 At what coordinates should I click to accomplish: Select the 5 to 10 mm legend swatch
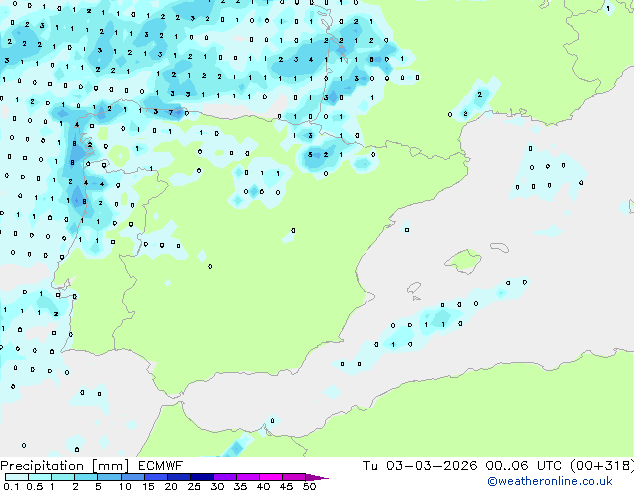coord(109,477)
